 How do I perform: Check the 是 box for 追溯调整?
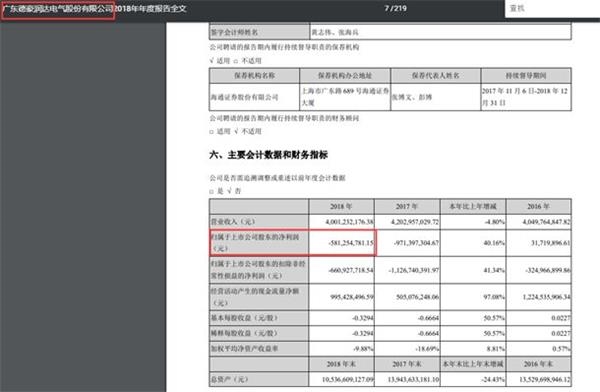(212, 191)
